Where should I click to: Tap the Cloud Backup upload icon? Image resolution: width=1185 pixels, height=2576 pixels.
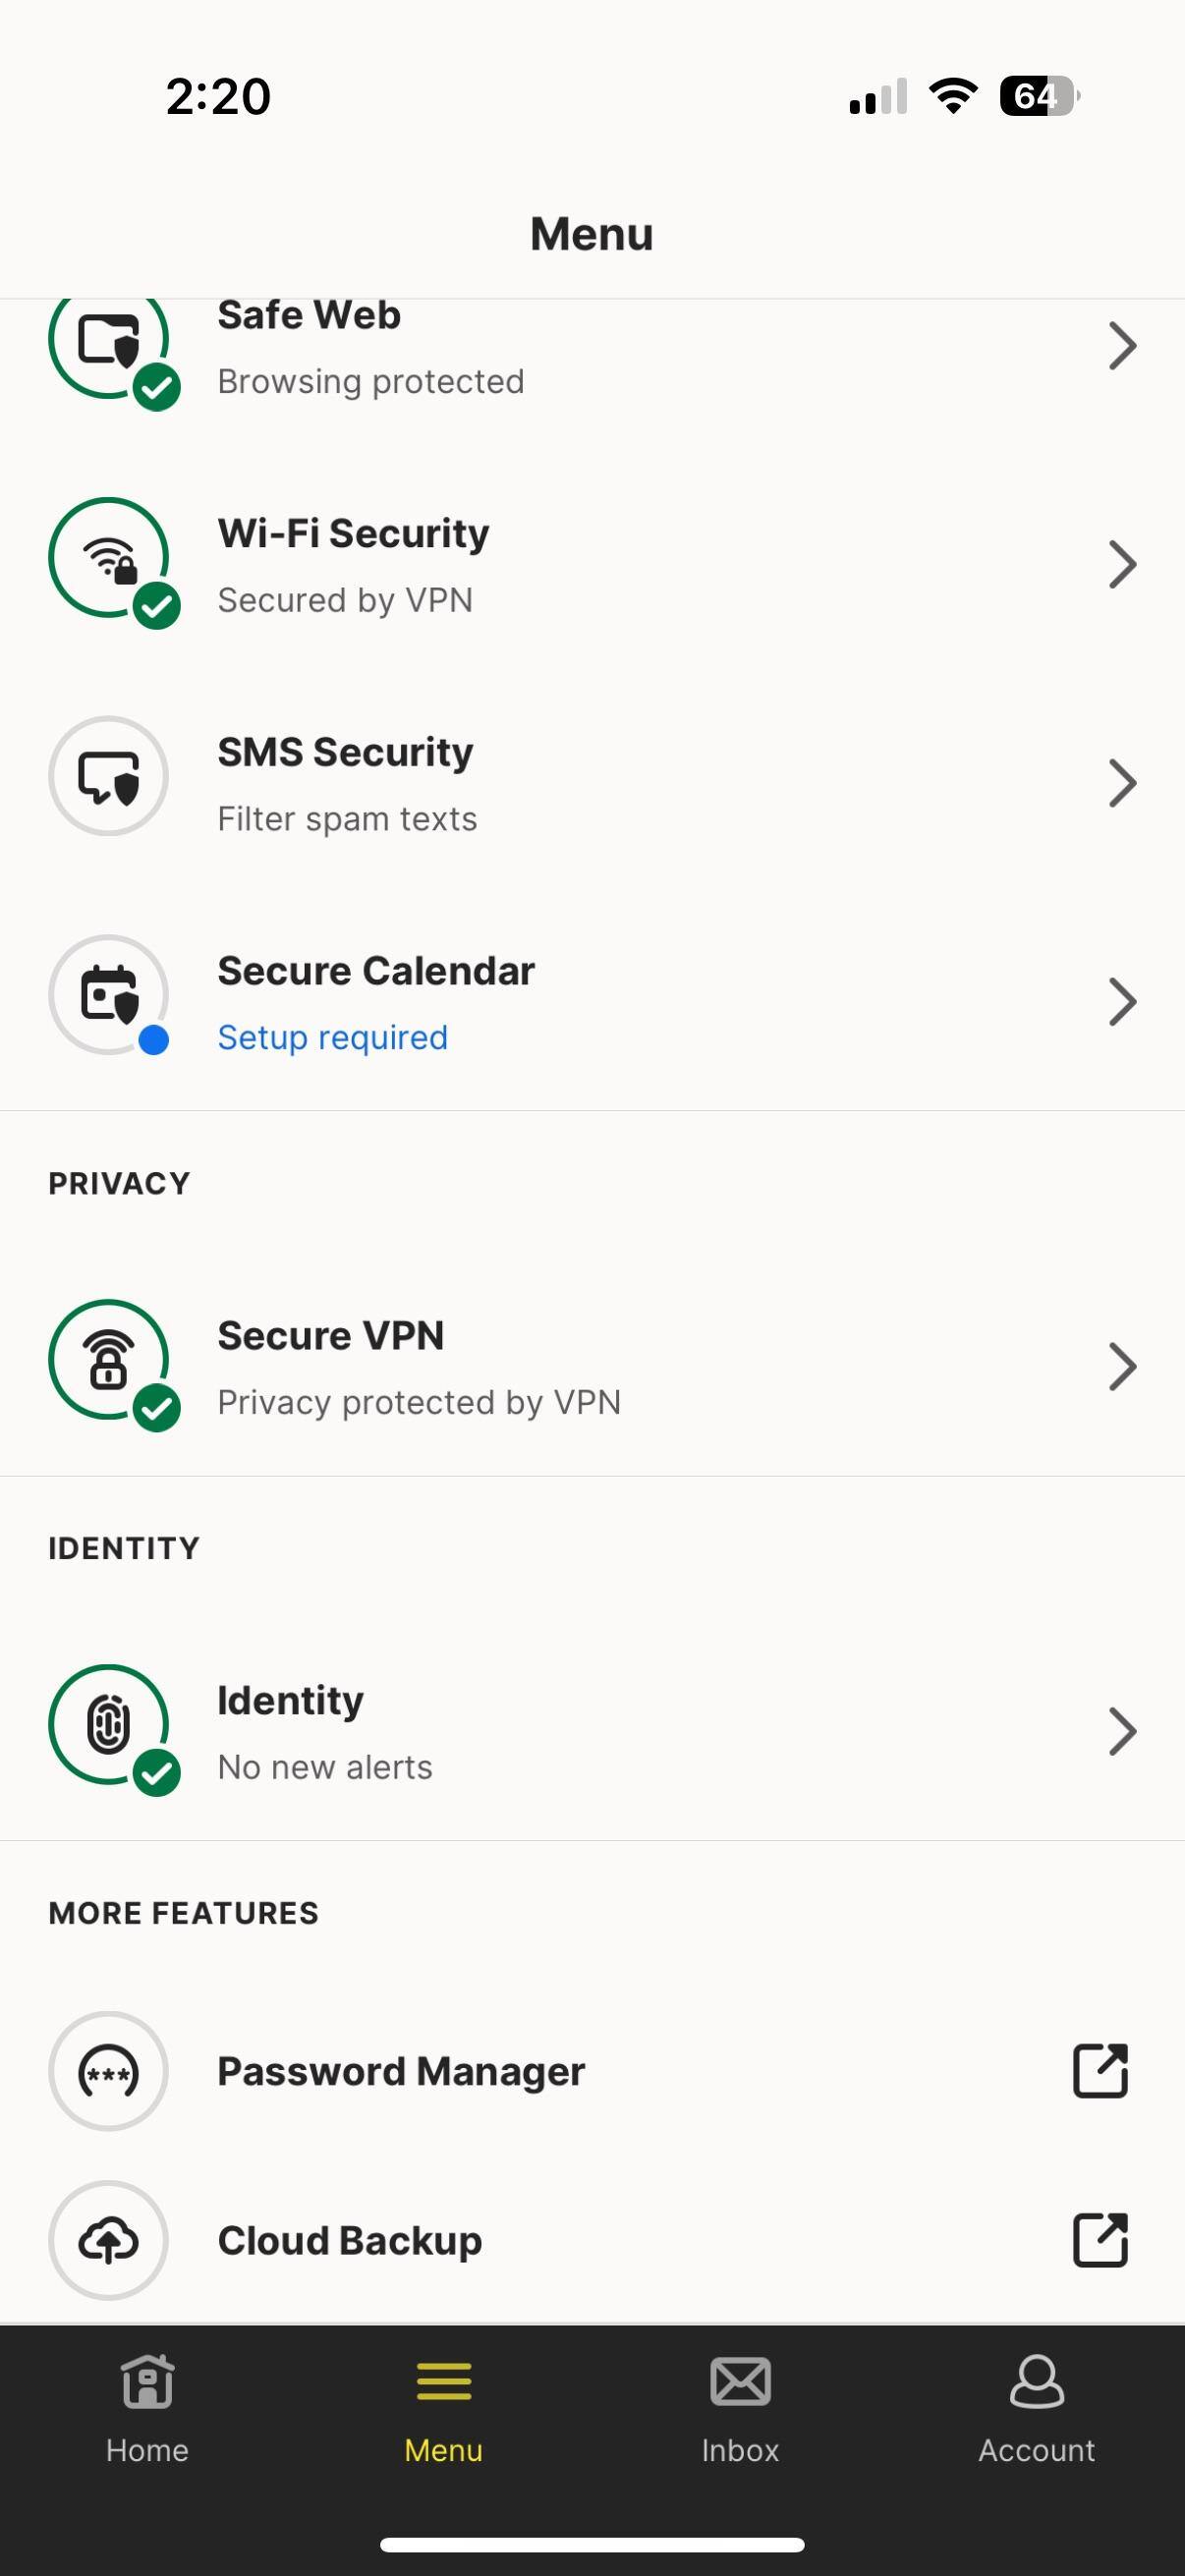[x=109, y=2240]
